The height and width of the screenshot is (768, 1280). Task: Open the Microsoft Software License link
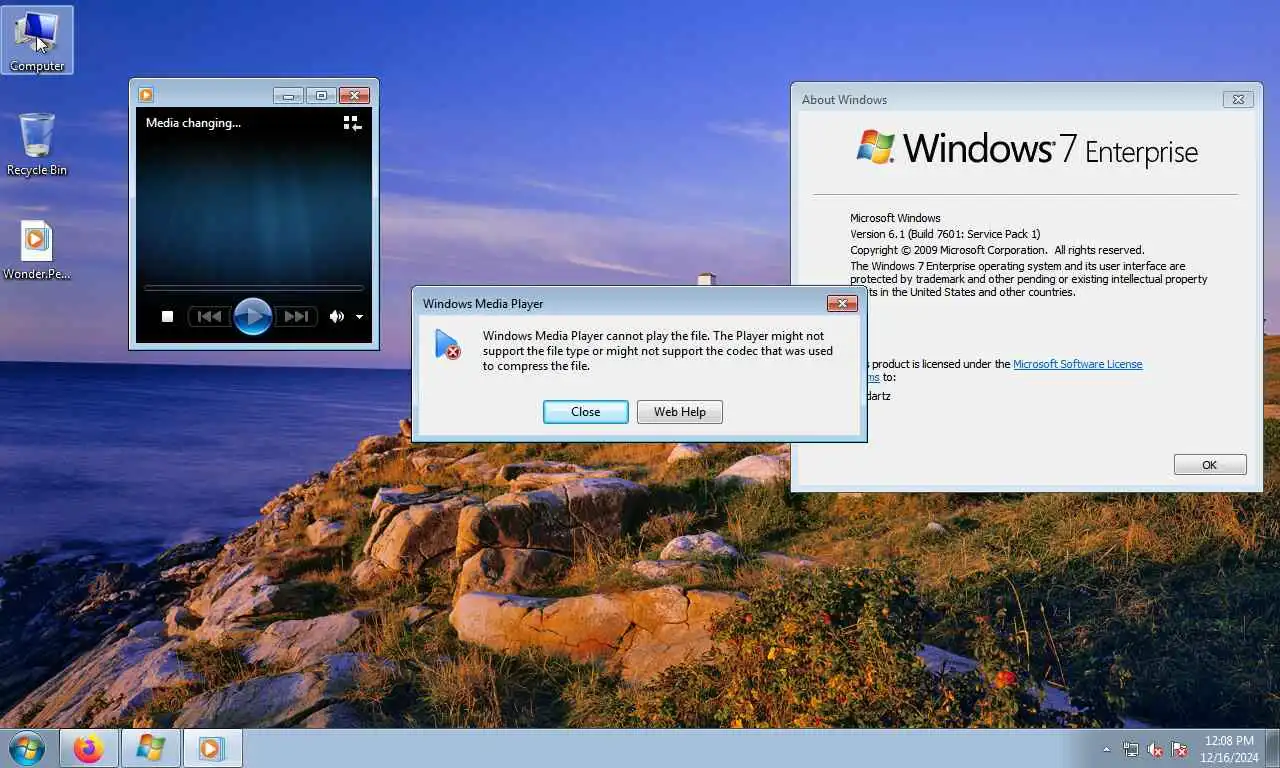pos(1077,364)
